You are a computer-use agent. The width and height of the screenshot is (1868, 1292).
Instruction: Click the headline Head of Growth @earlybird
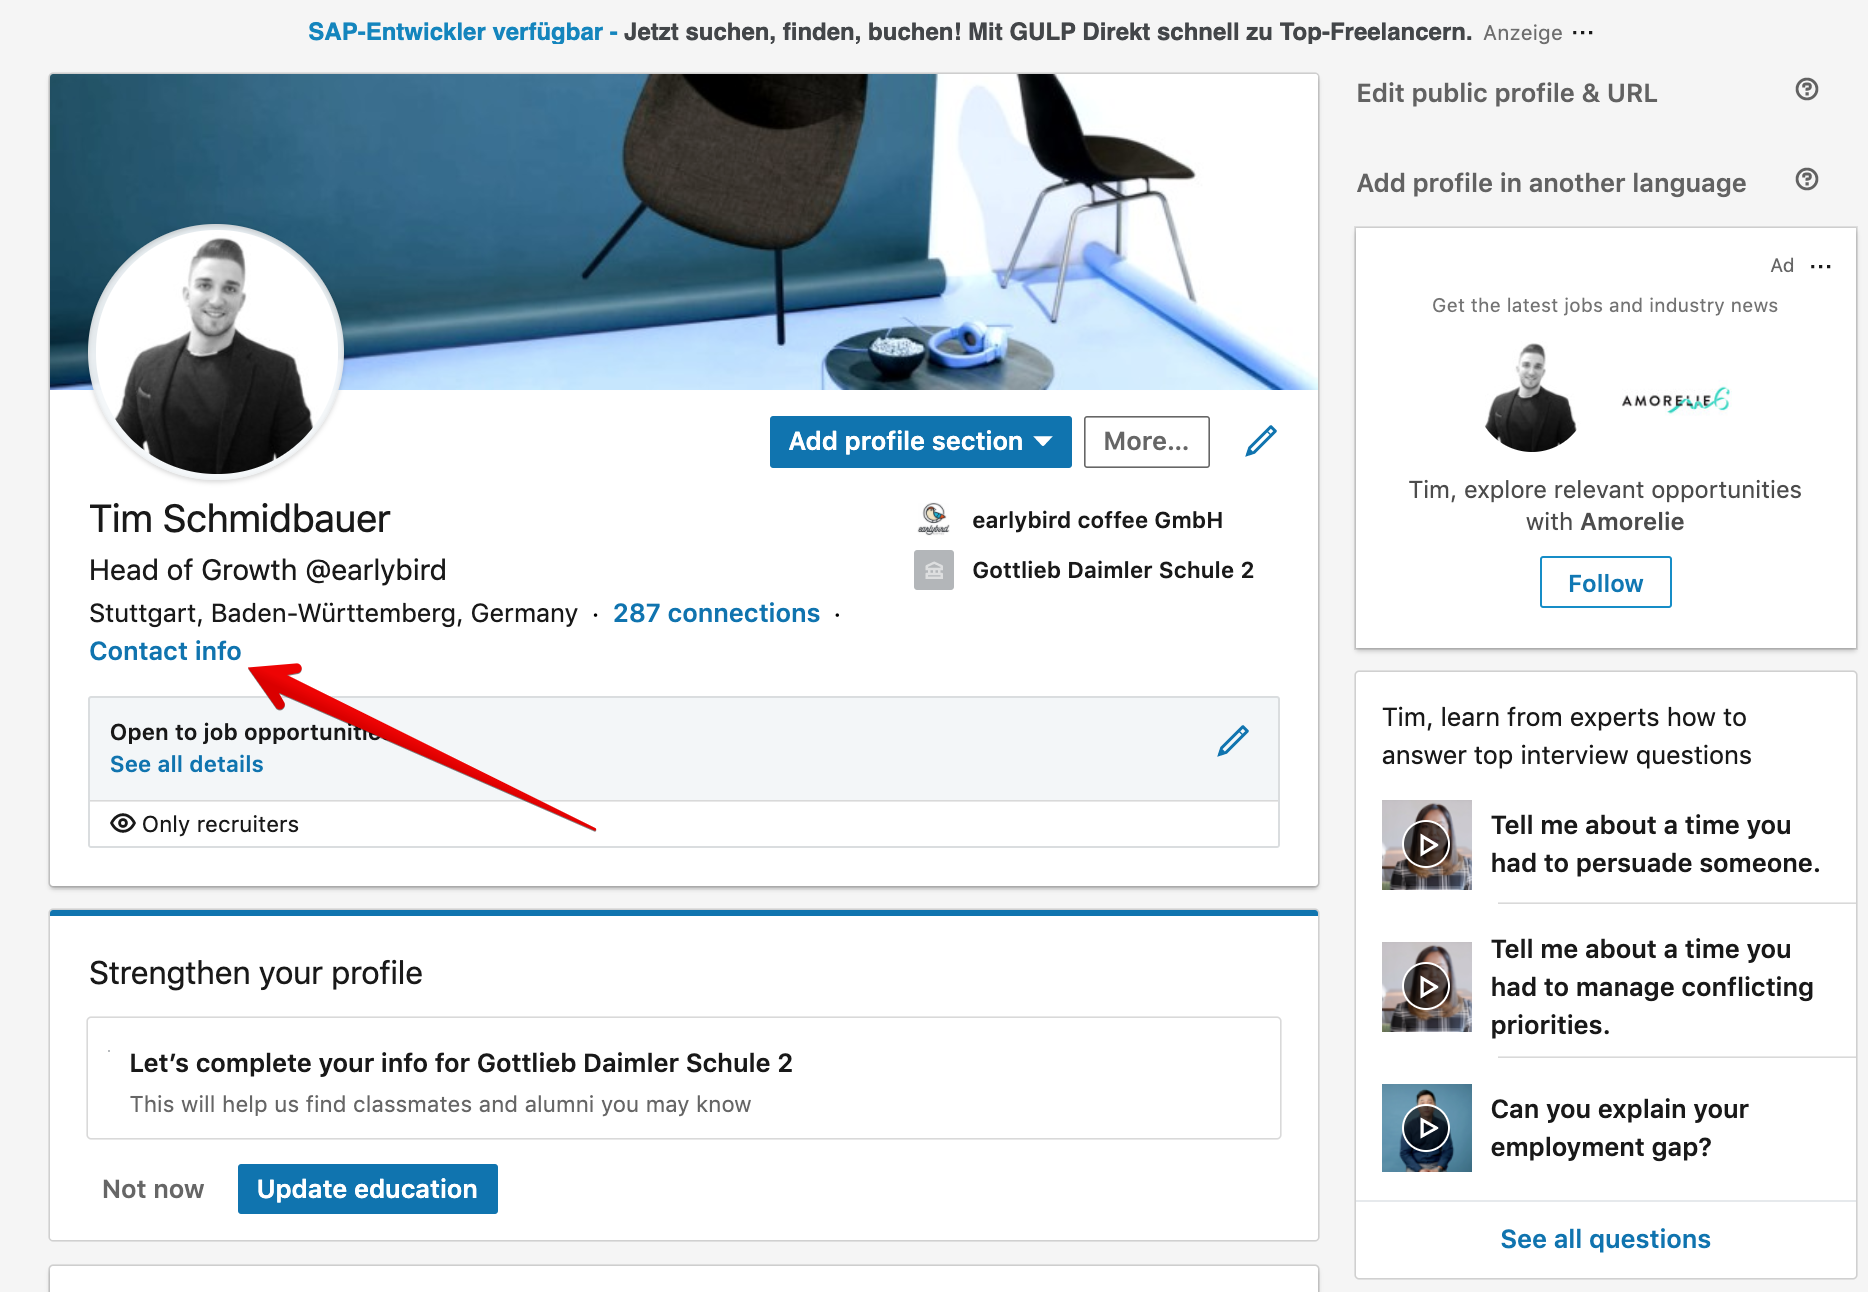(267, 570)
